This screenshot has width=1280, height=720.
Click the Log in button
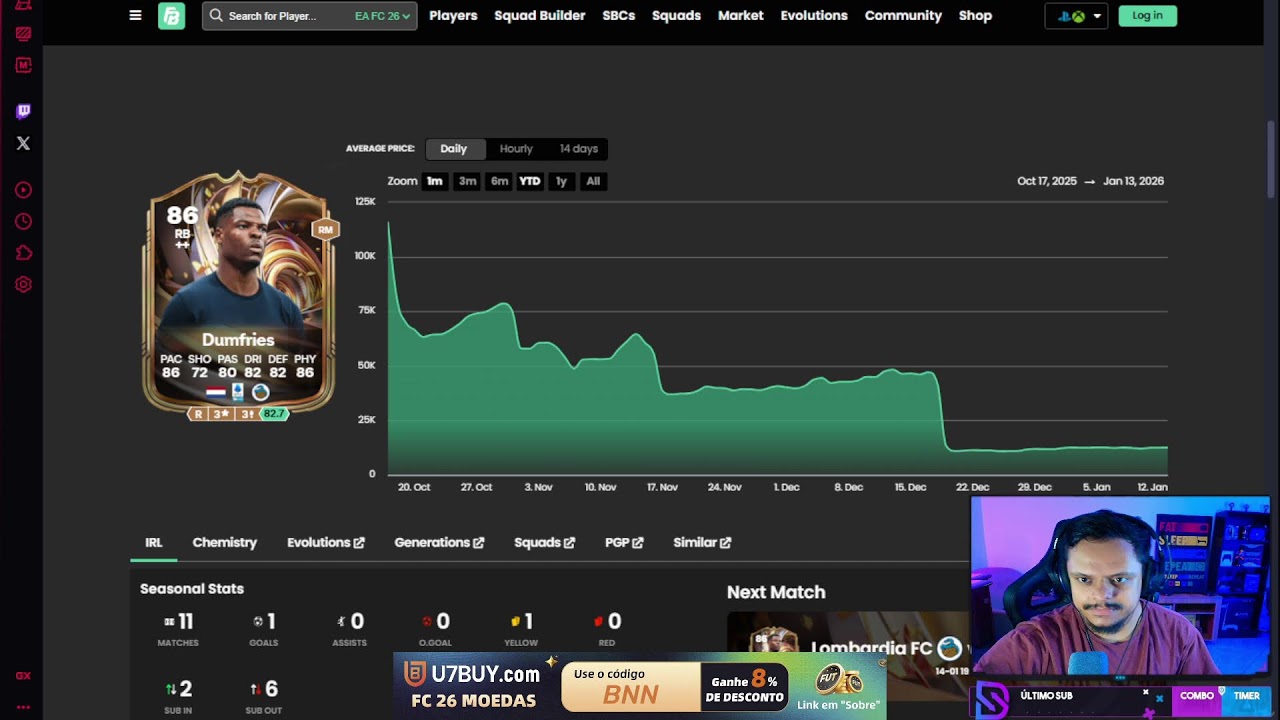pyautogui.click(x=1147, y=16)
